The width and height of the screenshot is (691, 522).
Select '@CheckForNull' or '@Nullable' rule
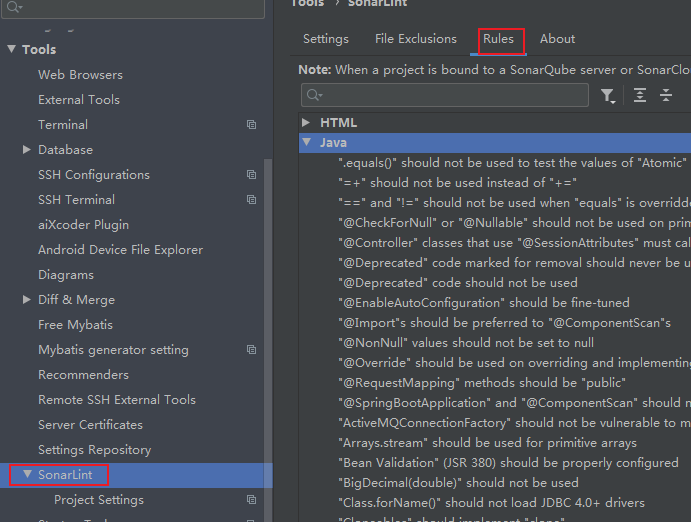point(514,223)
